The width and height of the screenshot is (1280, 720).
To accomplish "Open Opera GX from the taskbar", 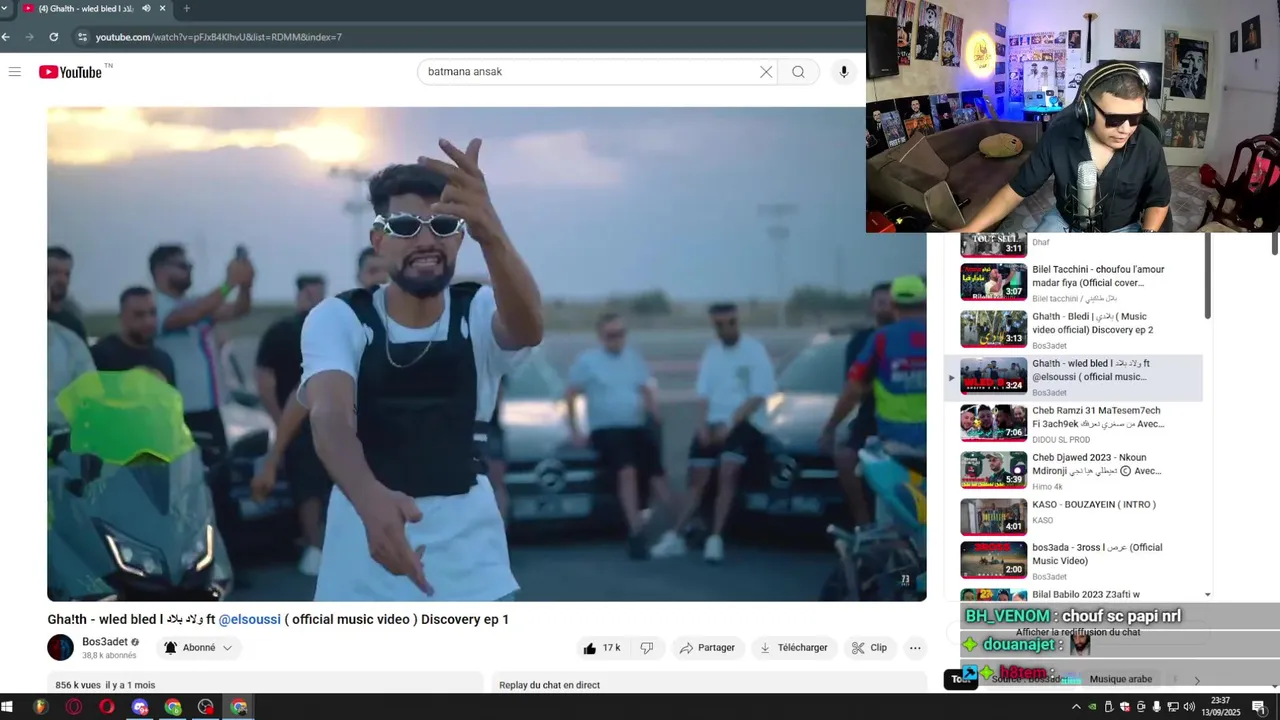I will 73,707.
